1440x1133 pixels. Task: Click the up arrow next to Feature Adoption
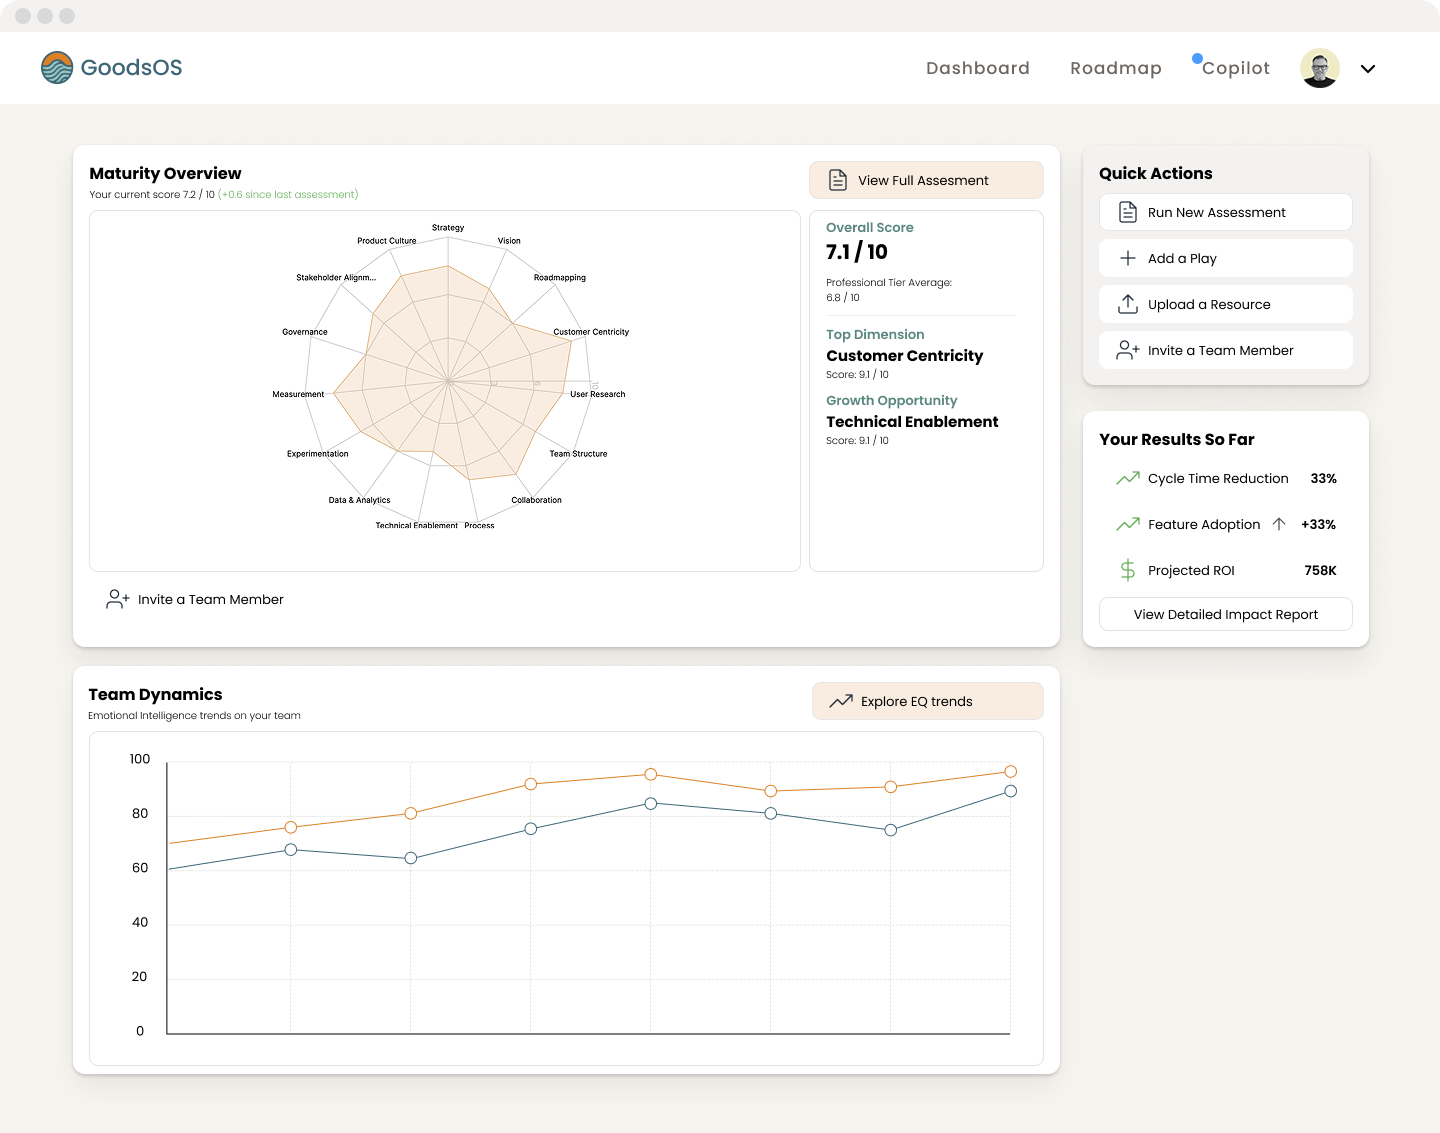1279,524
